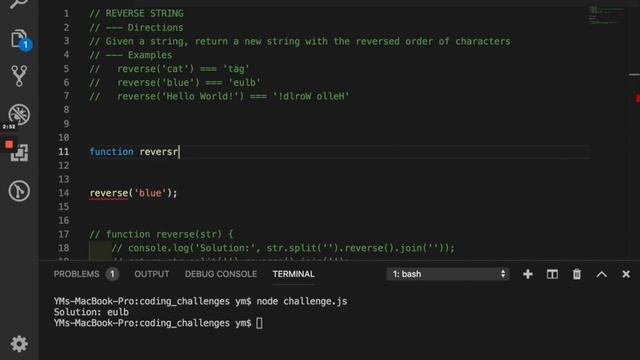Click the terminal prompt cursor

[x=259, y=323]
